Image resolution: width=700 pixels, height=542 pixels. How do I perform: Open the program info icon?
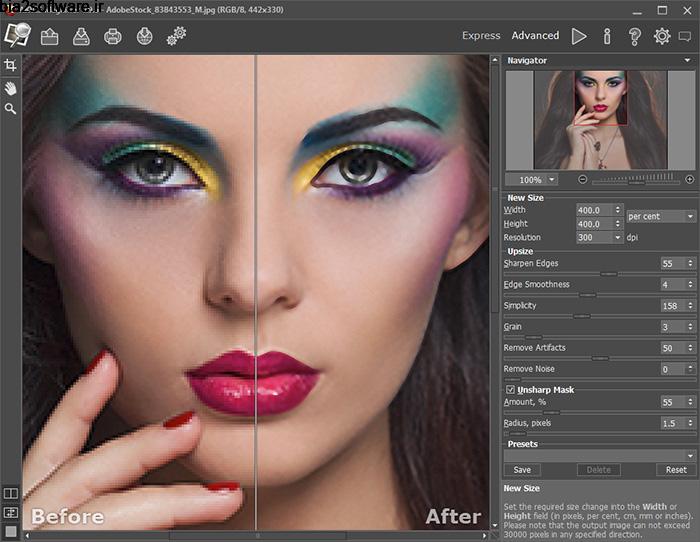point(607,36)
